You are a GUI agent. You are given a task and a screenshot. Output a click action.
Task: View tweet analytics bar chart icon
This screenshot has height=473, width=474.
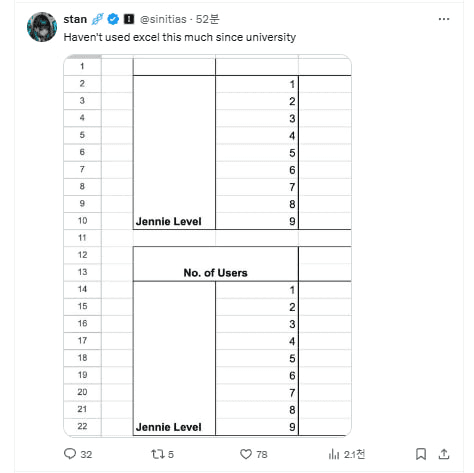[x=334, y=454]
